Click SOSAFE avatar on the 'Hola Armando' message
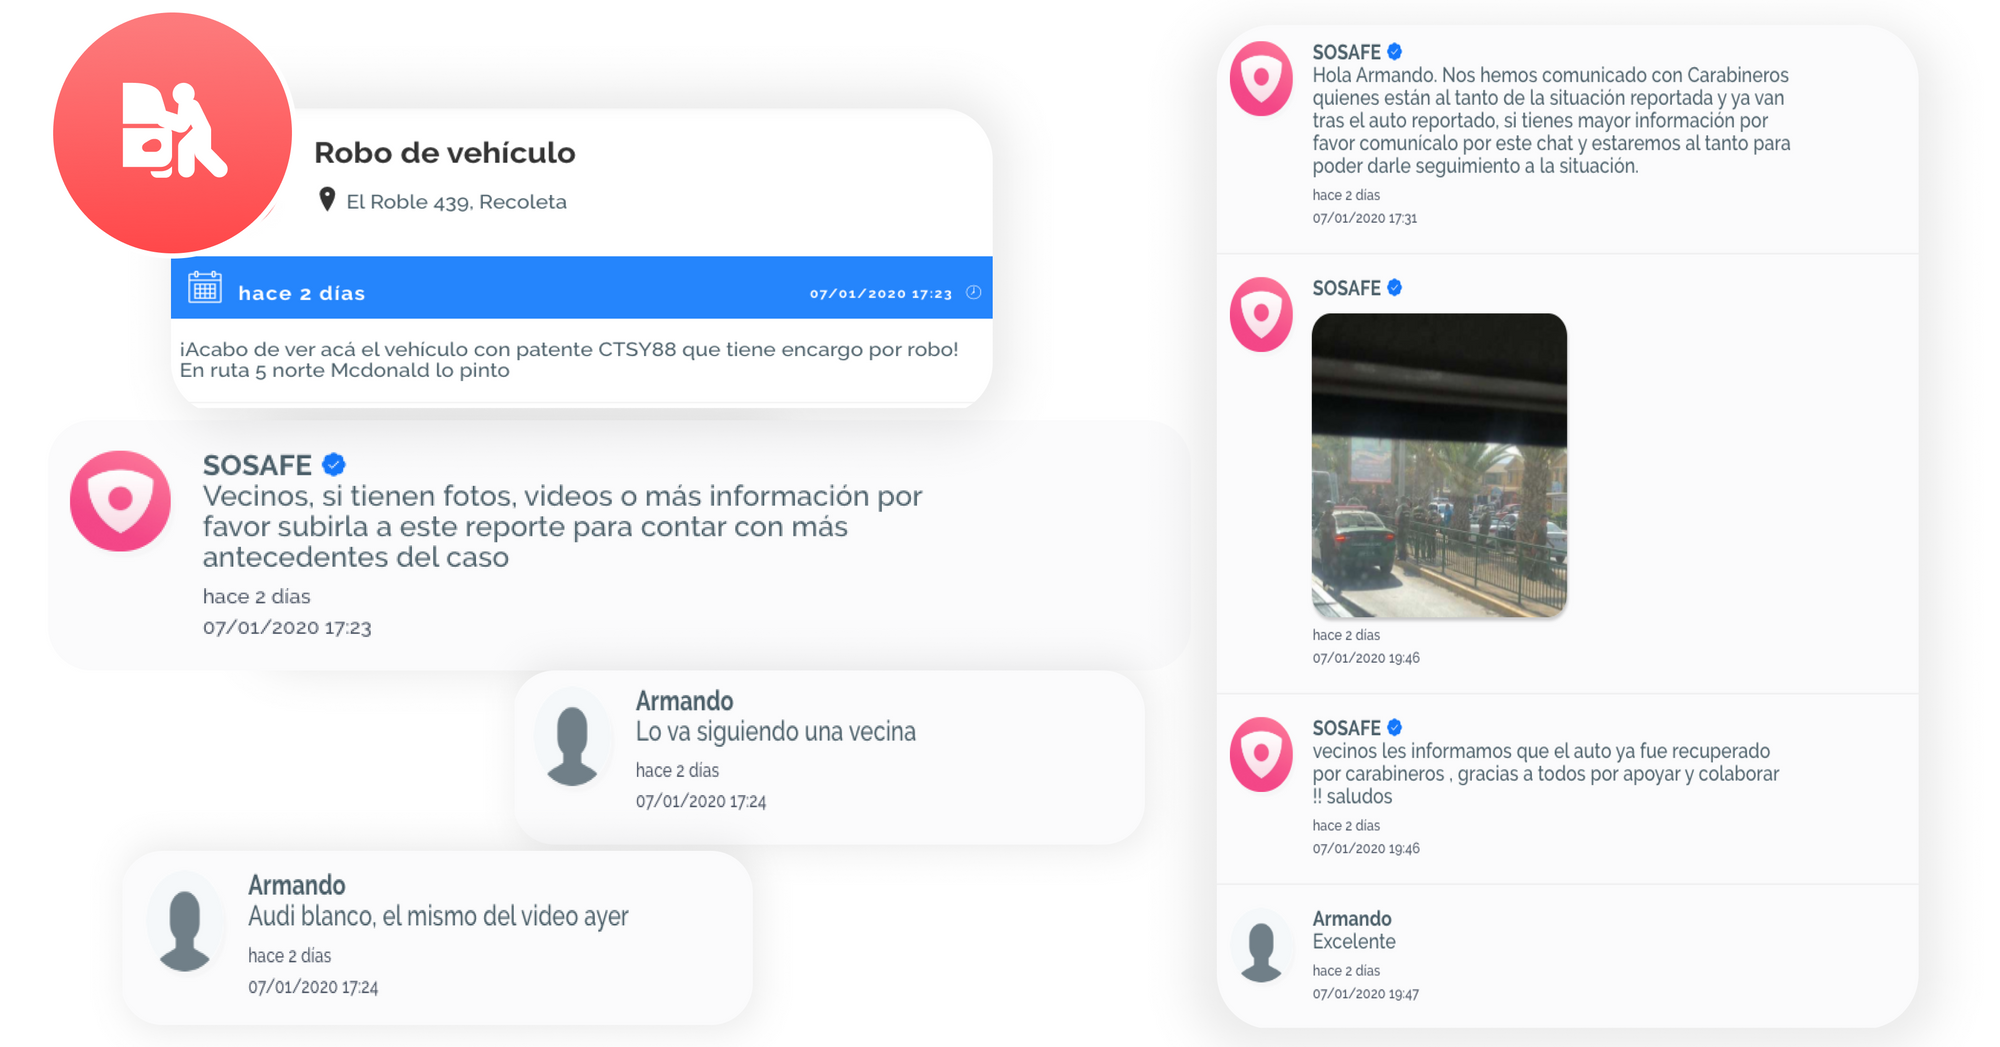 (1261, 78)
